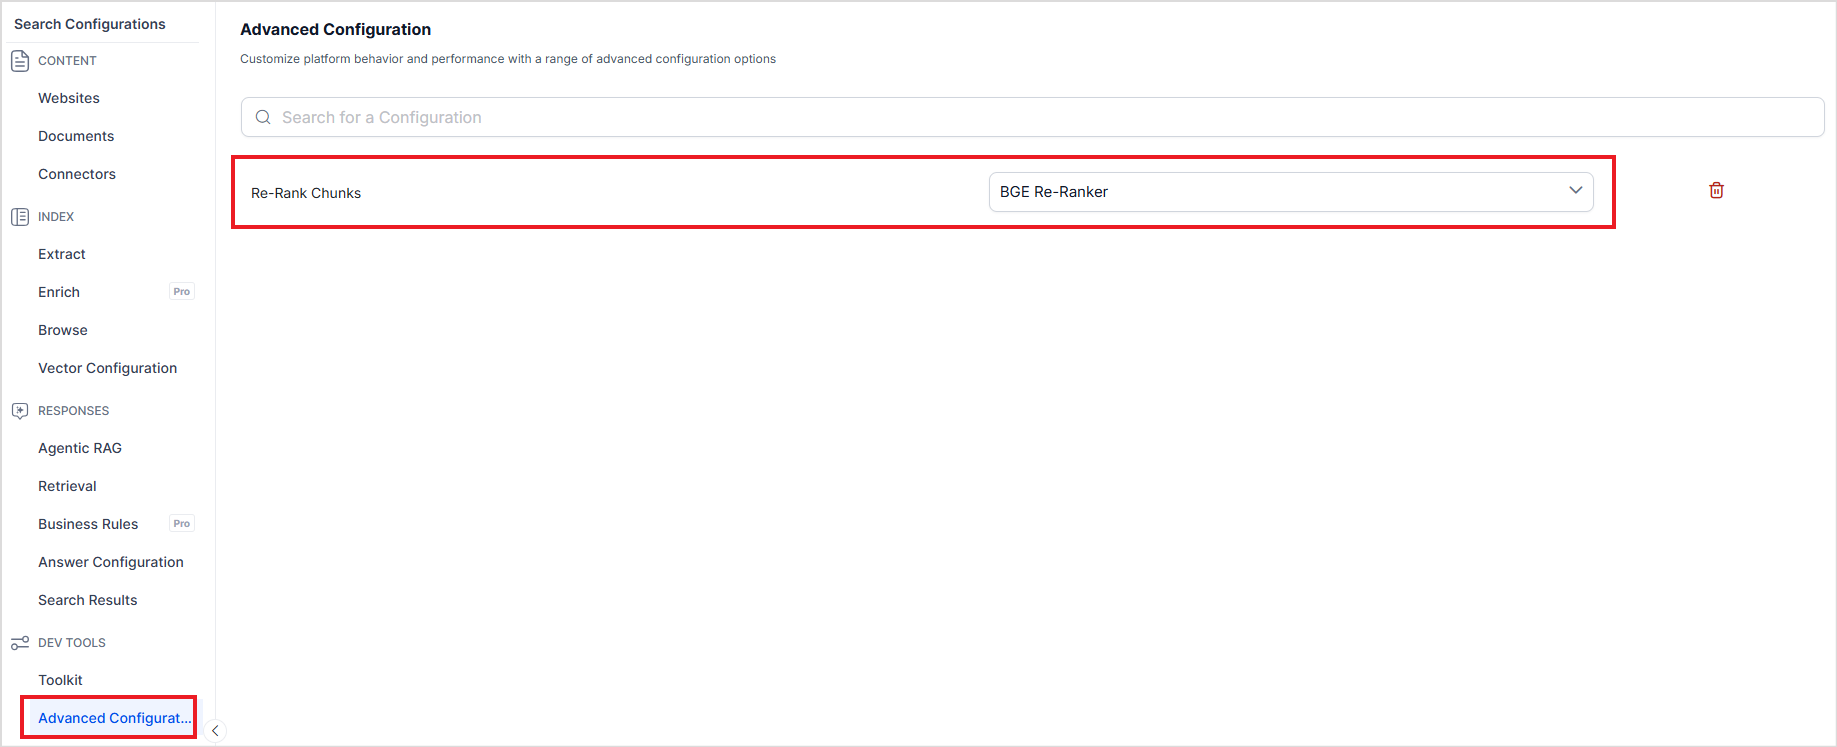Click the search magnifier icon

click(x=263, y=117)
